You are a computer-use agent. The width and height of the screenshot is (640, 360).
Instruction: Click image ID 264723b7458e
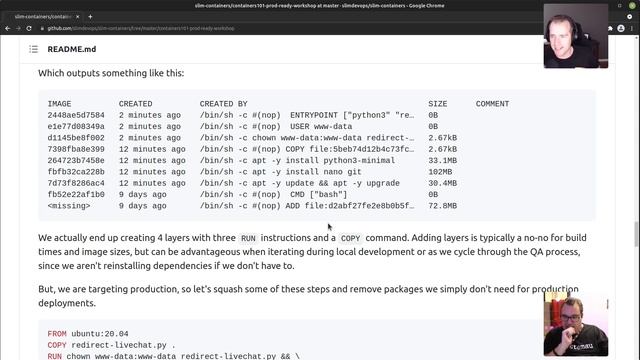(x=76, y=161)
